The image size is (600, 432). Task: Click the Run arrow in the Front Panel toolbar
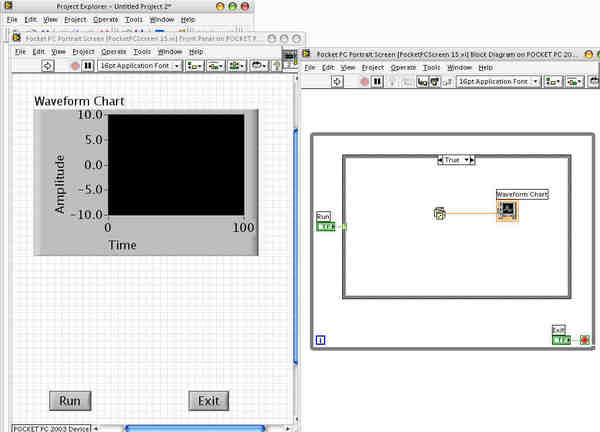(x=47, y=66)
